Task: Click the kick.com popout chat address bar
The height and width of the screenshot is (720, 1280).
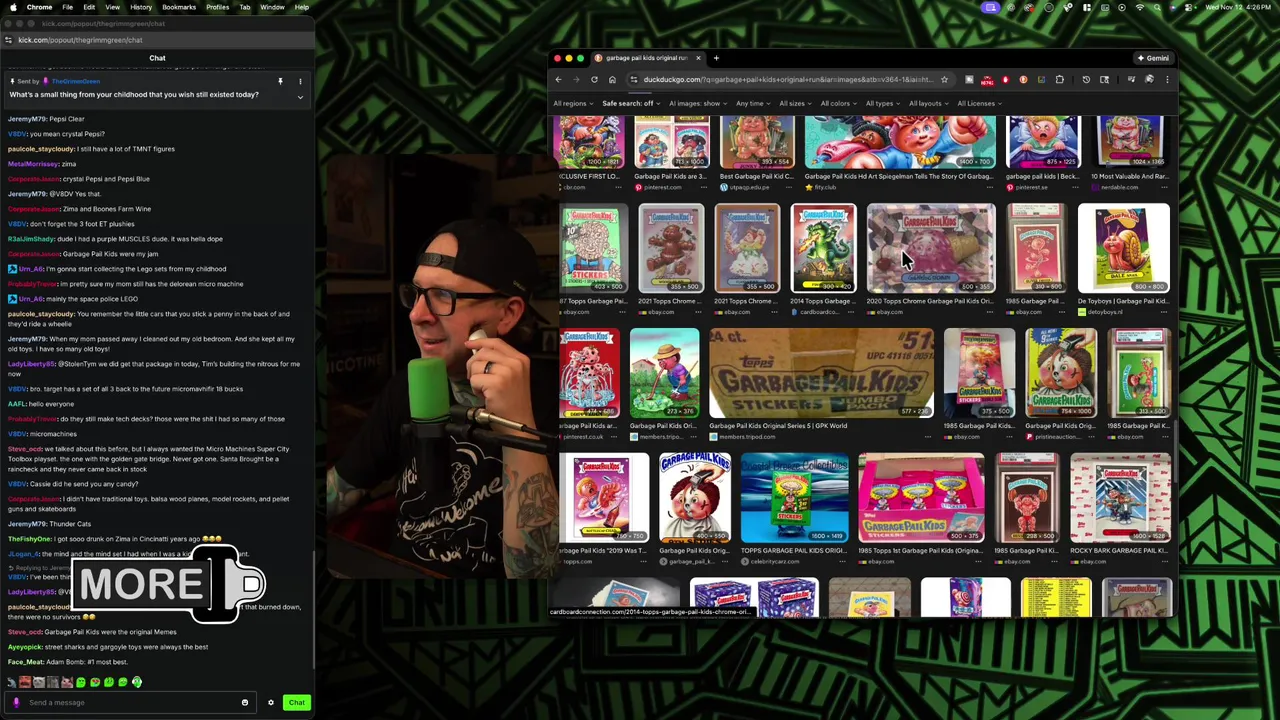Action: coord(160,40)
